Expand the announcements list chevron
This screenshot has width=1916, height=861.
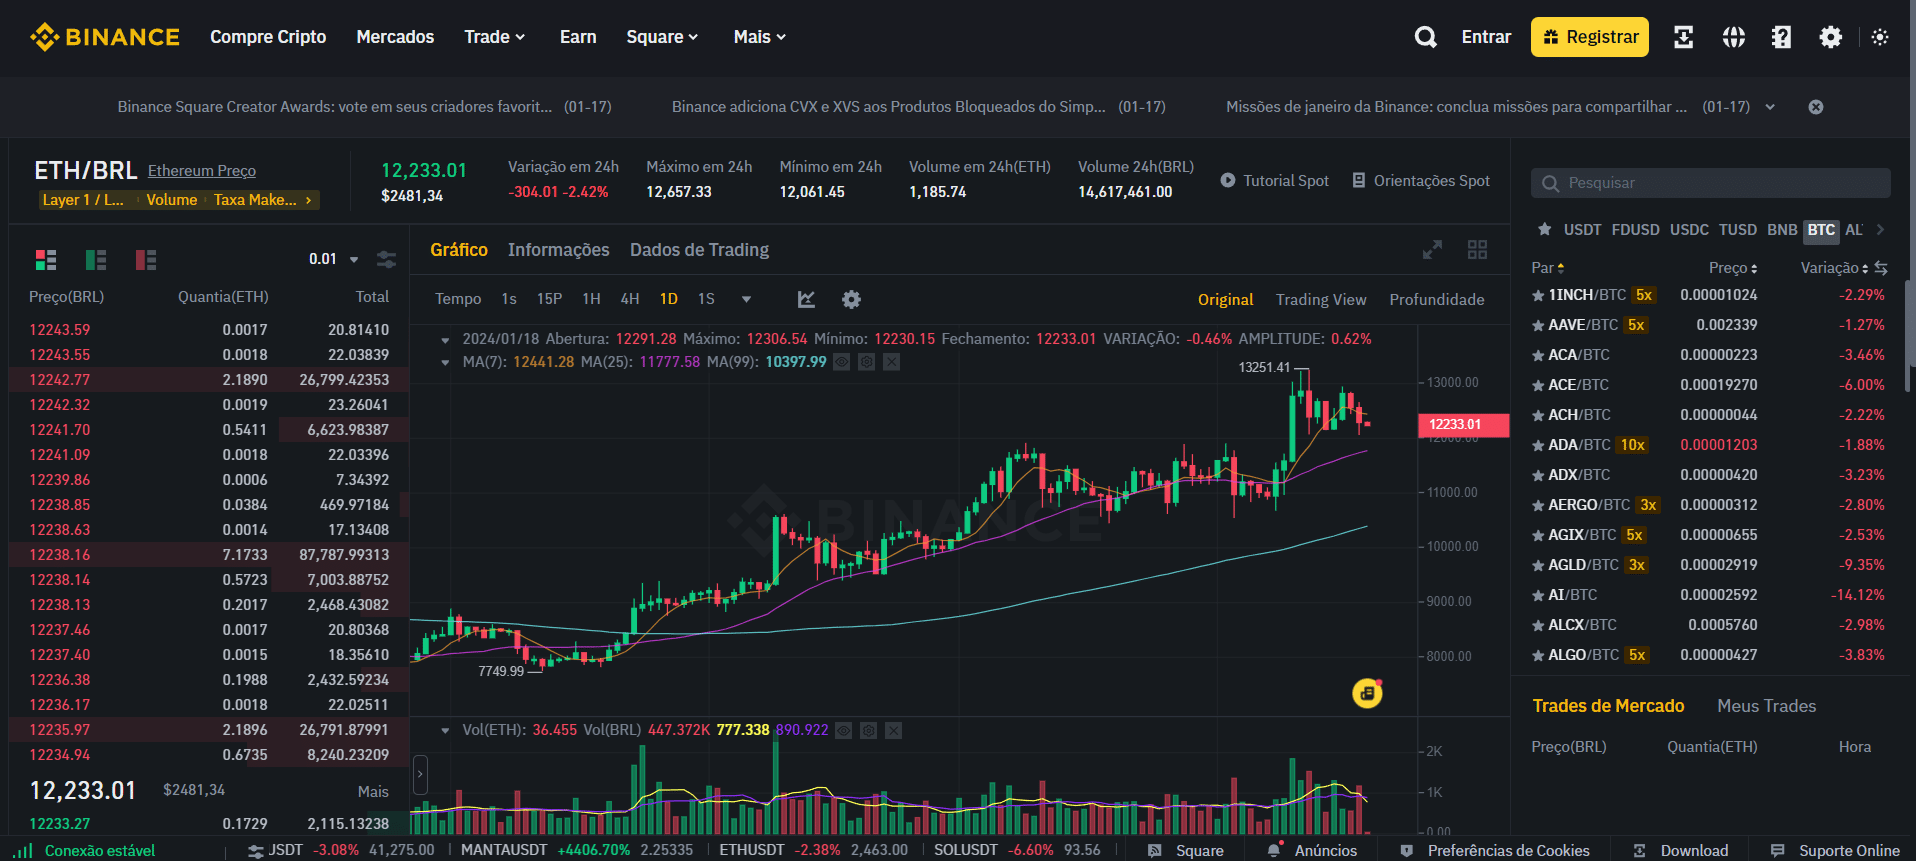[x=1770, y=107]
